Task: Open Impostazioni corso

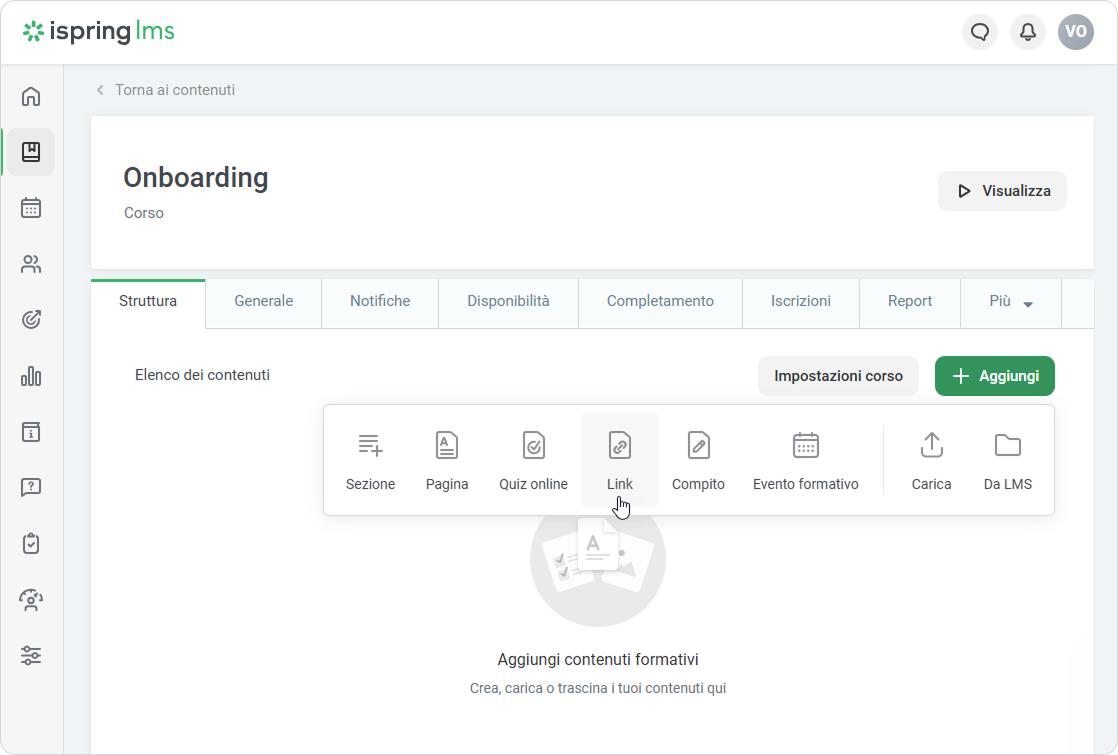Action: coord(838,376)
